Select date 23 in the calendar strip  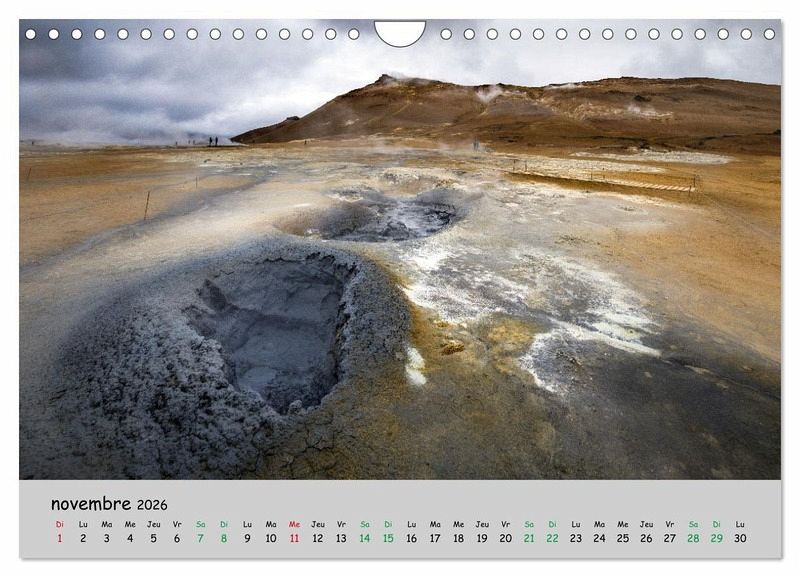[576, 538]
